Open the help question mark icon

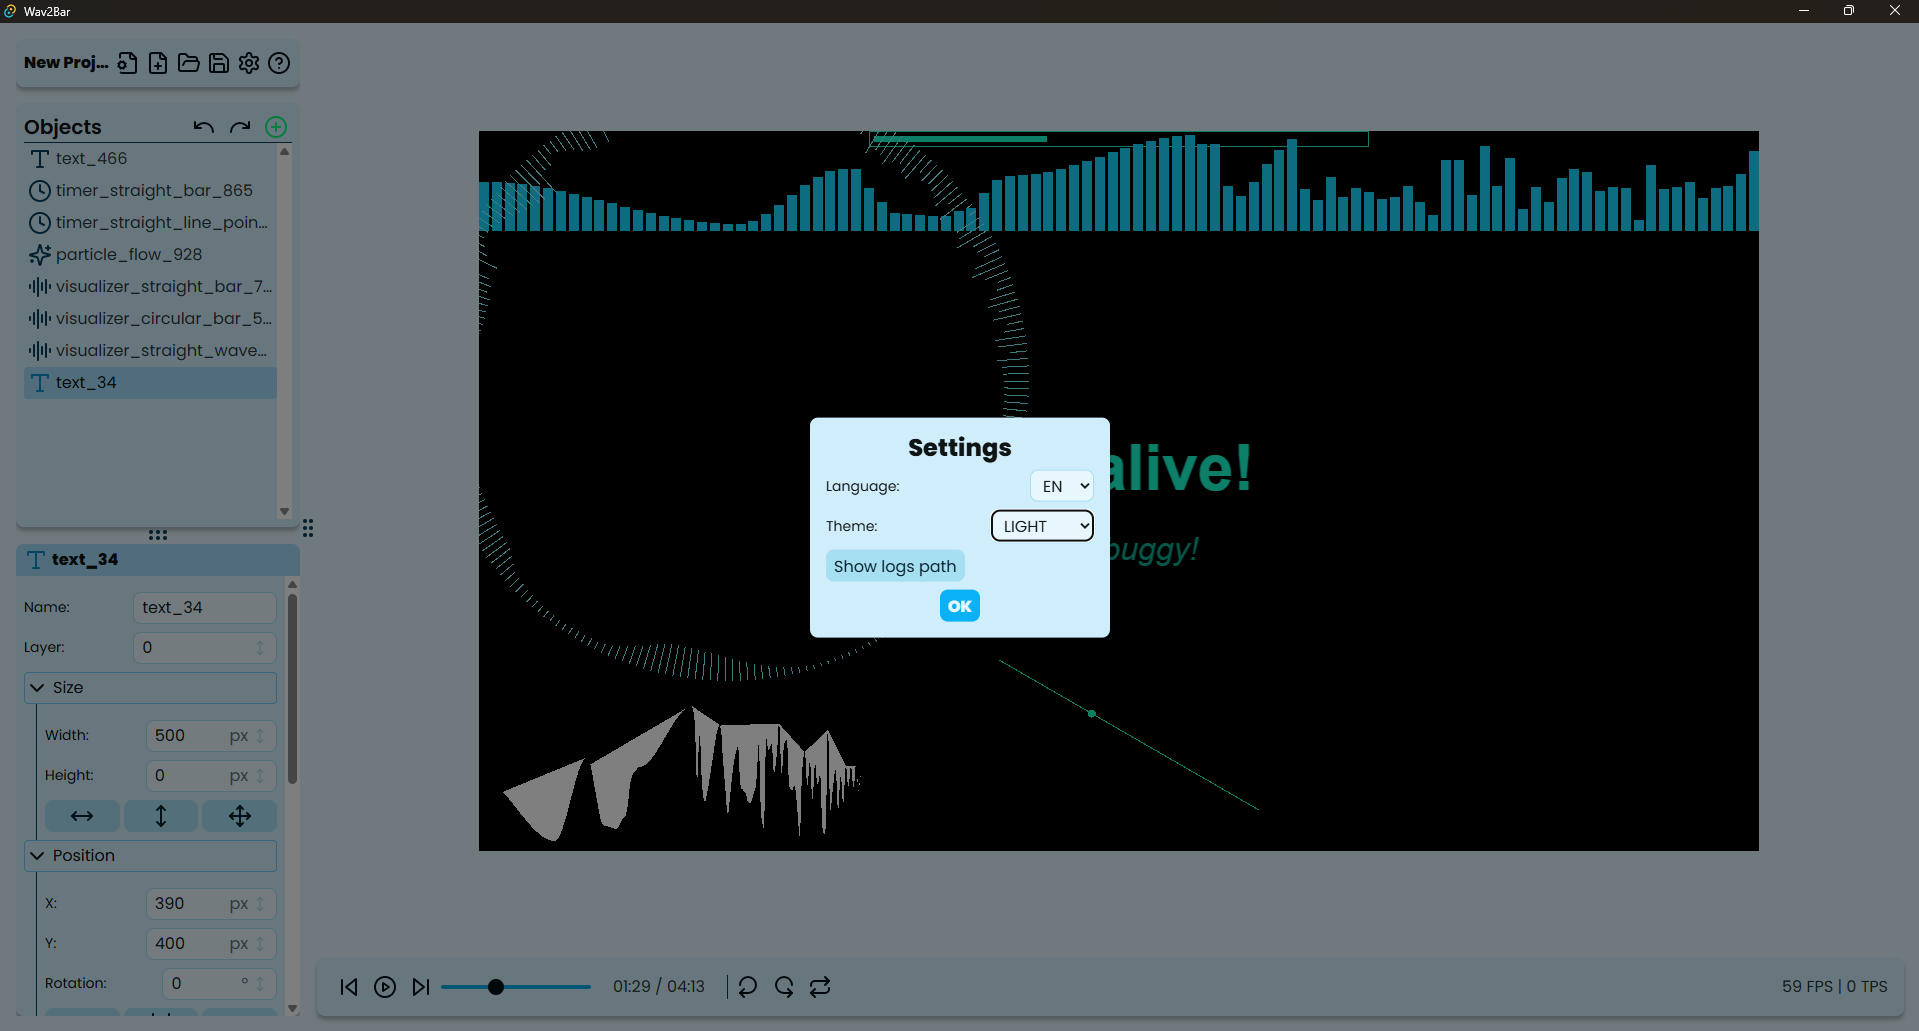coord(279,63)
